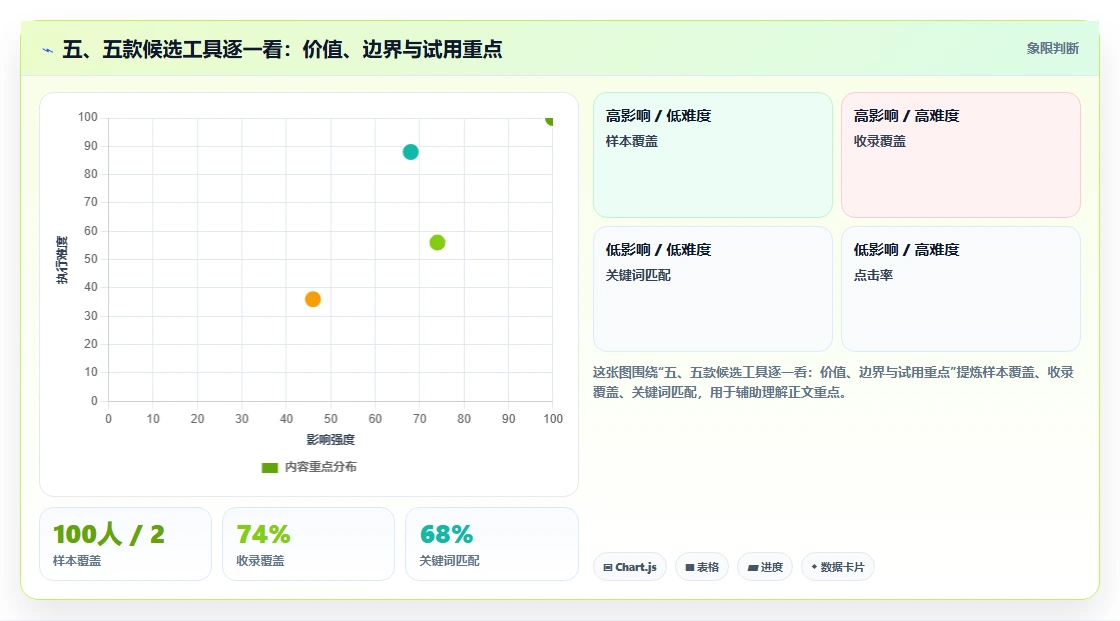Viewport: 1120px width, 621px height.
Task: Click the lightning icon beside section title
Action: pyautogui.click(x=48, y=50)
